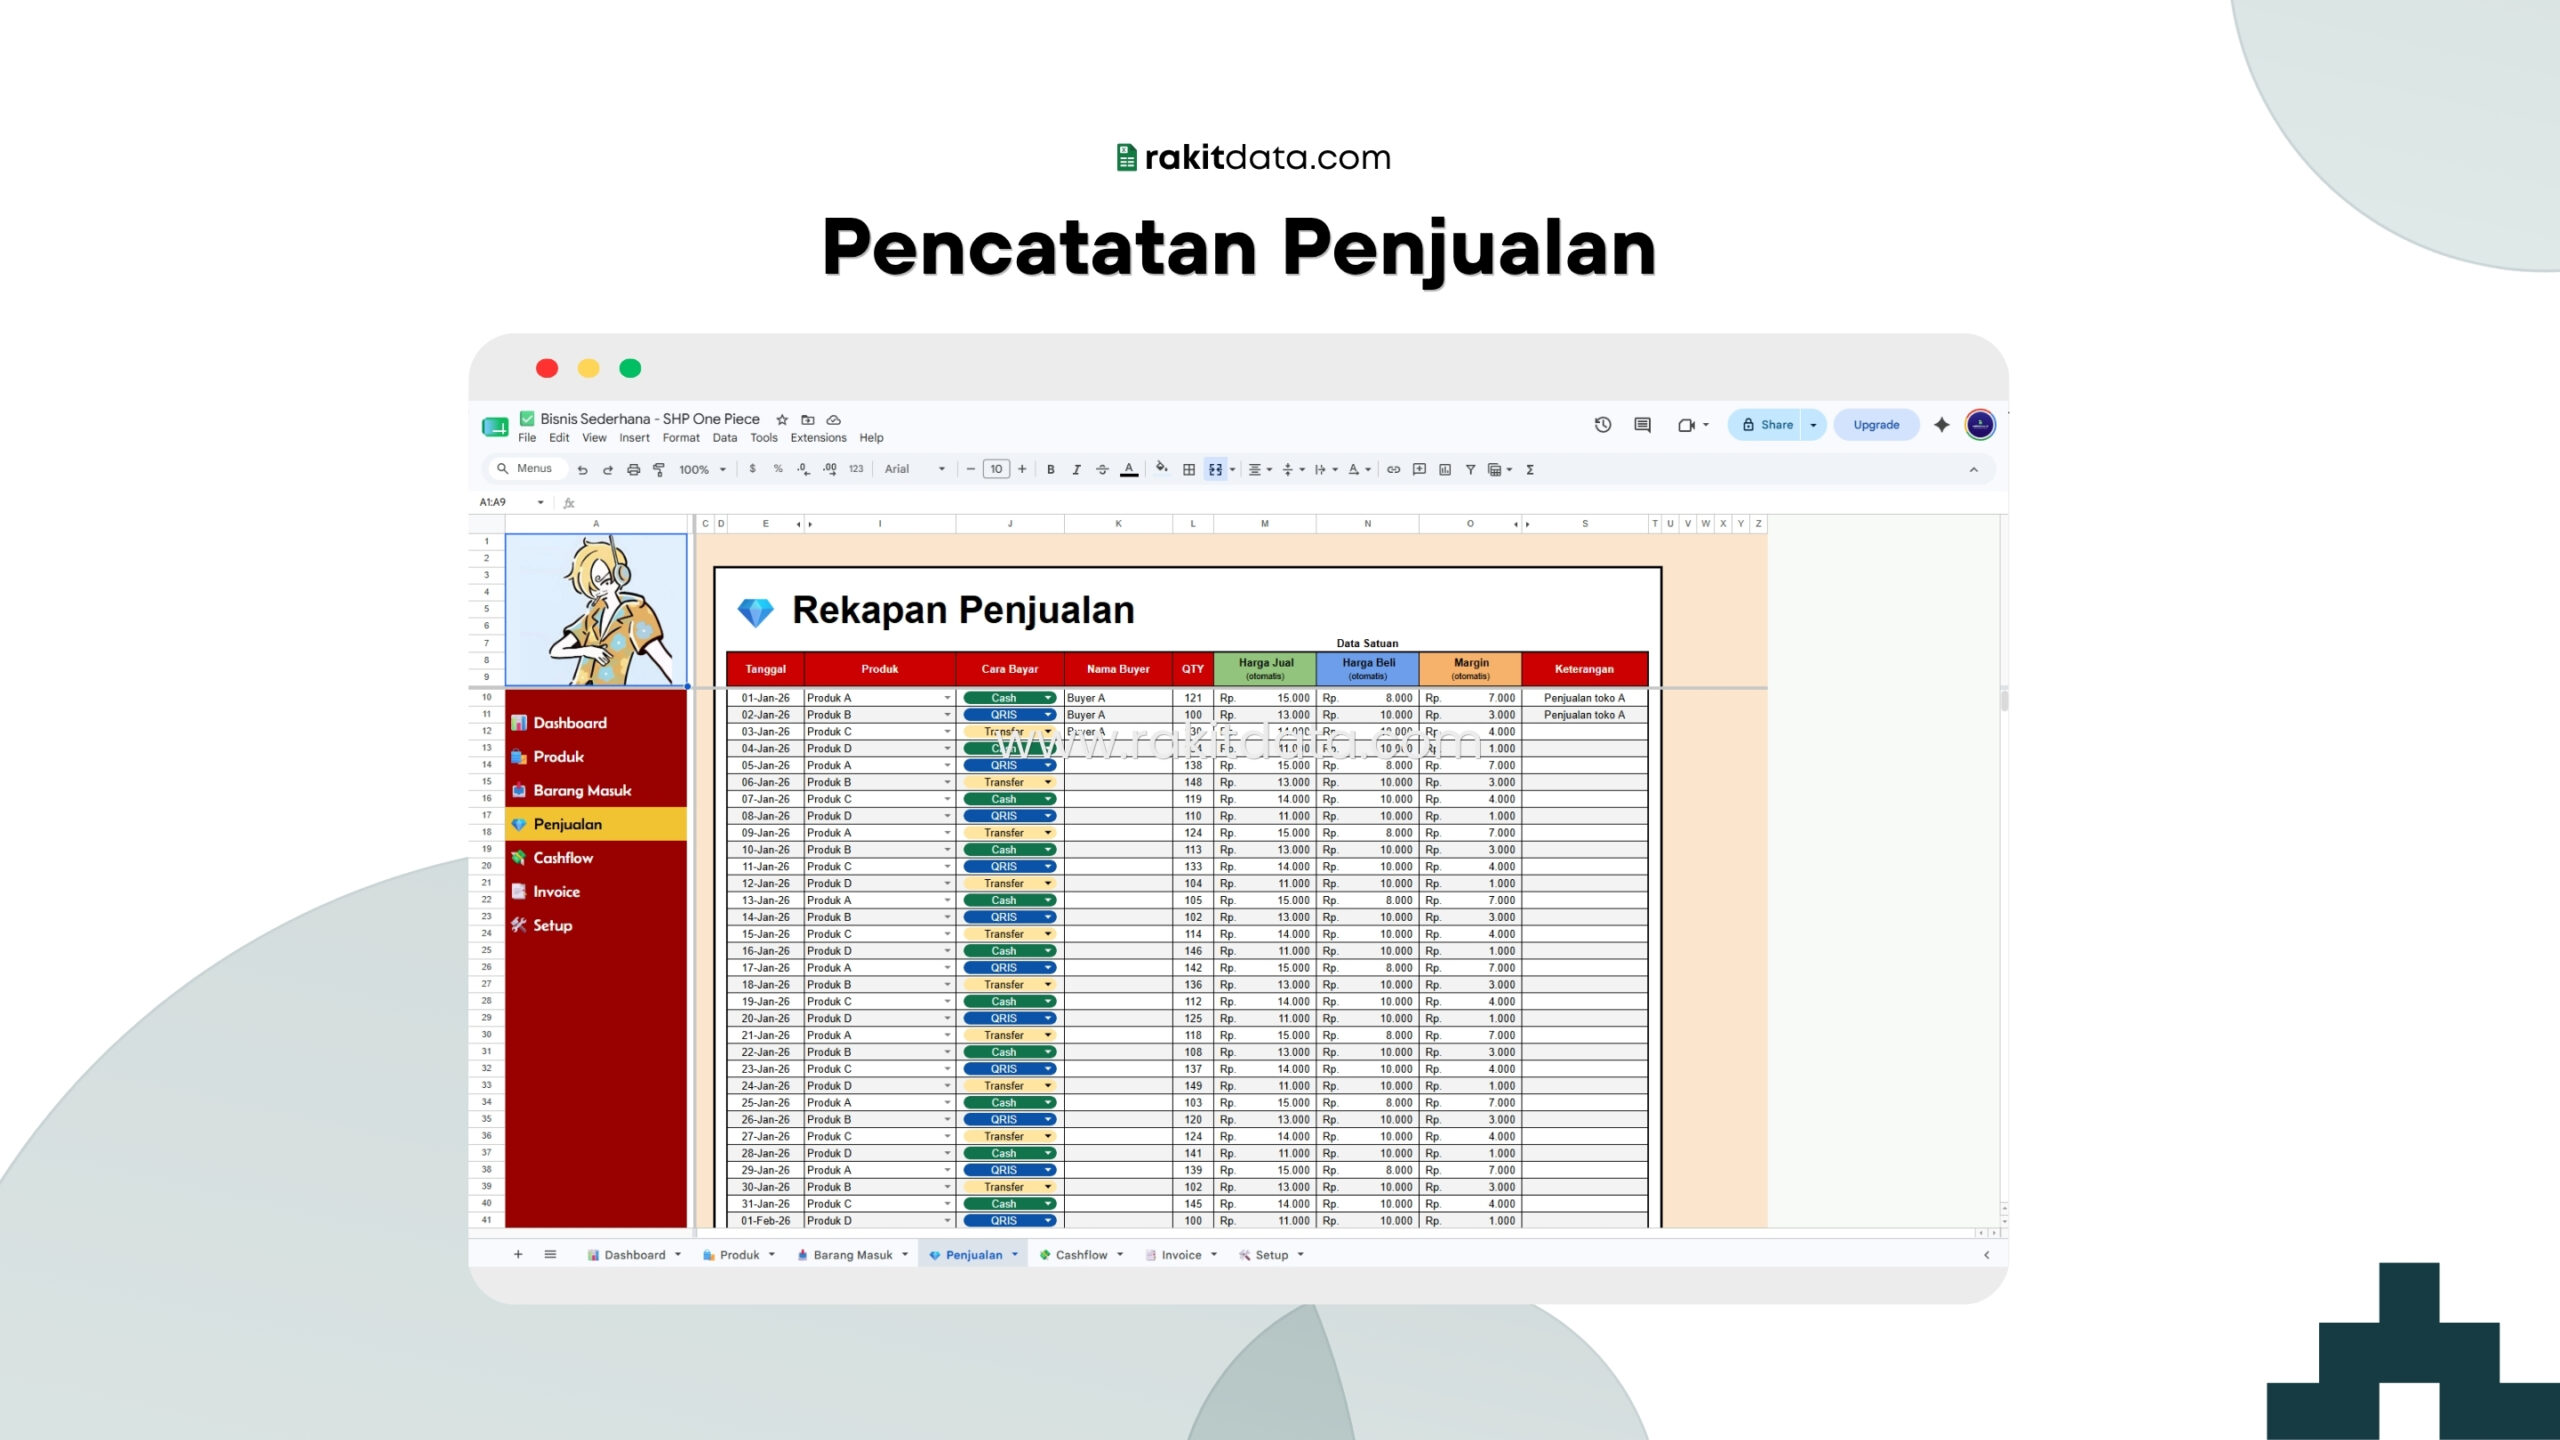Open filter views dropdown
2560x1440 pixels.
click(x=1500, y=469)
